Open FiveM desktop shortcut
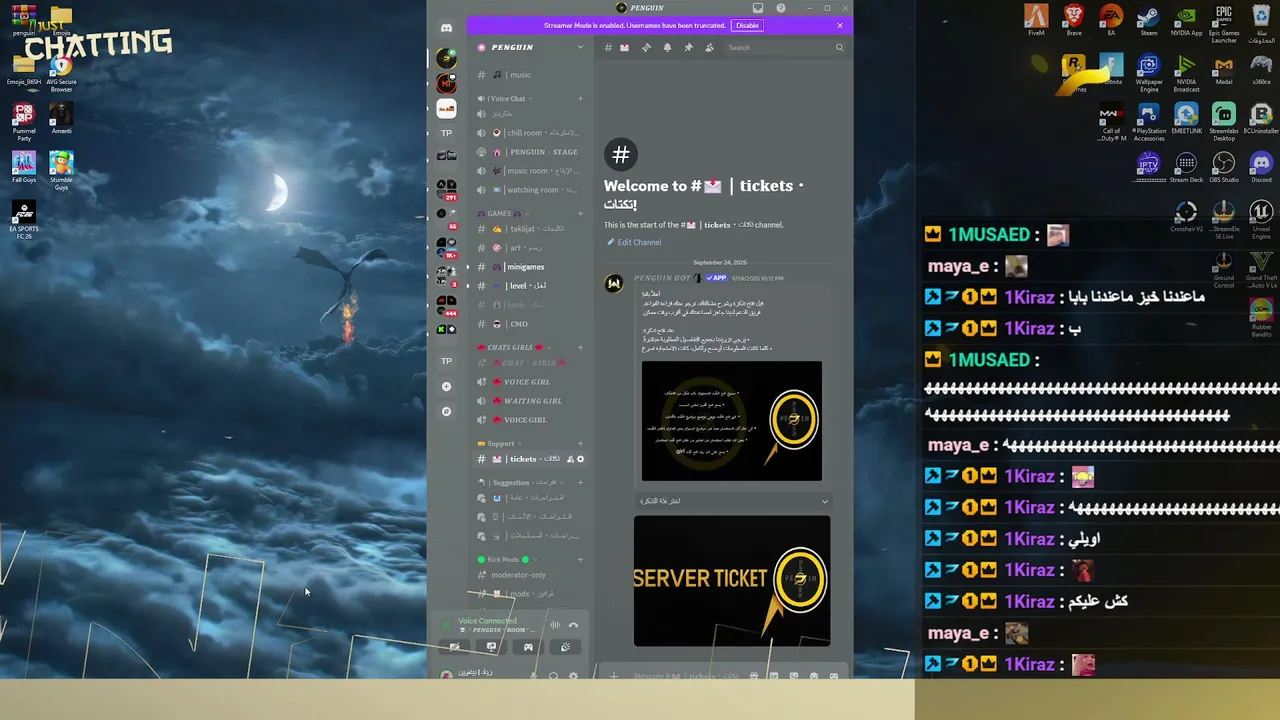This screenshot has width=1280, height=720. tap(1036, 20)
